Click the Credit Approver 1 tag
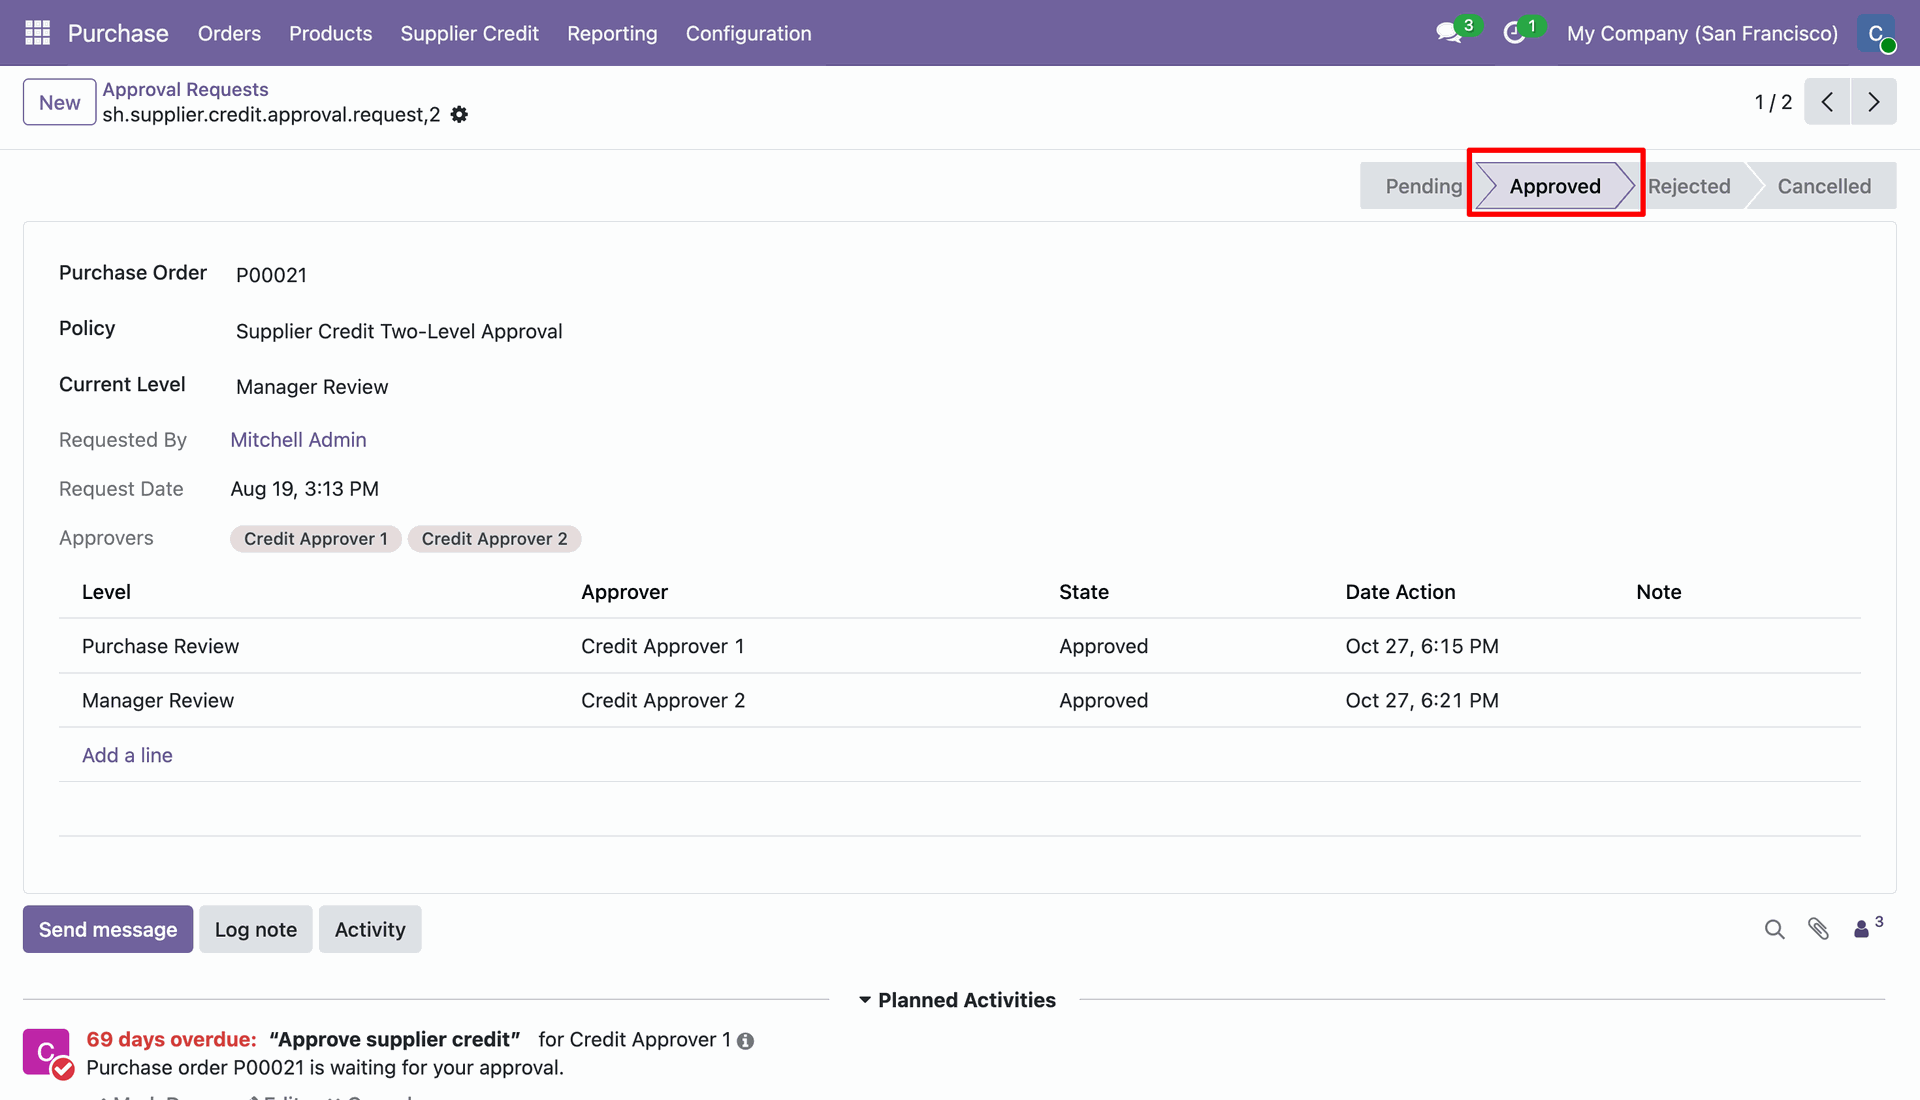This screenshot has width=1920, height=1100. 316,539
